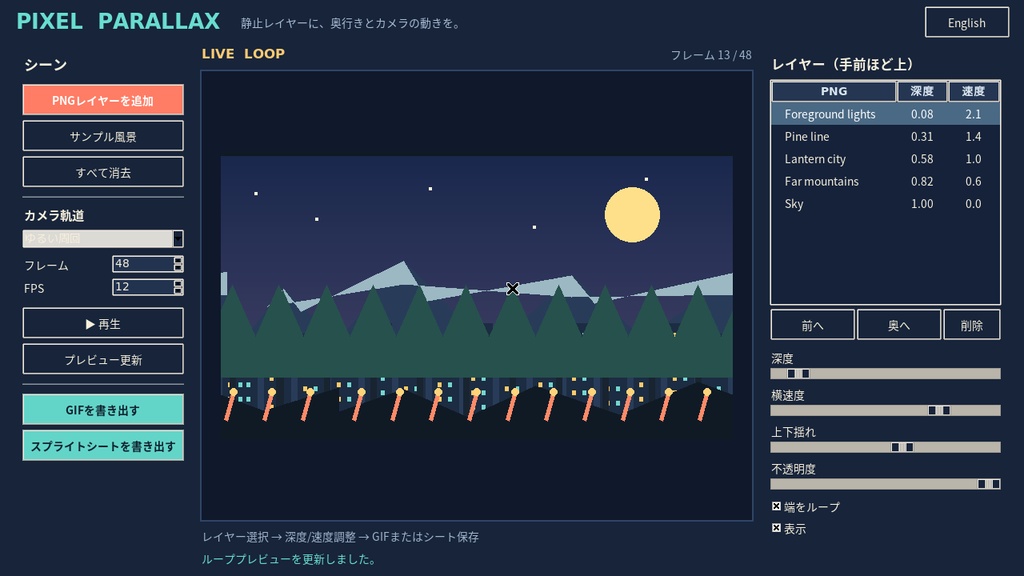Click speed value 0.6 of Far mountains
The height and width of the screenshot is (576, 1024).
973,182
